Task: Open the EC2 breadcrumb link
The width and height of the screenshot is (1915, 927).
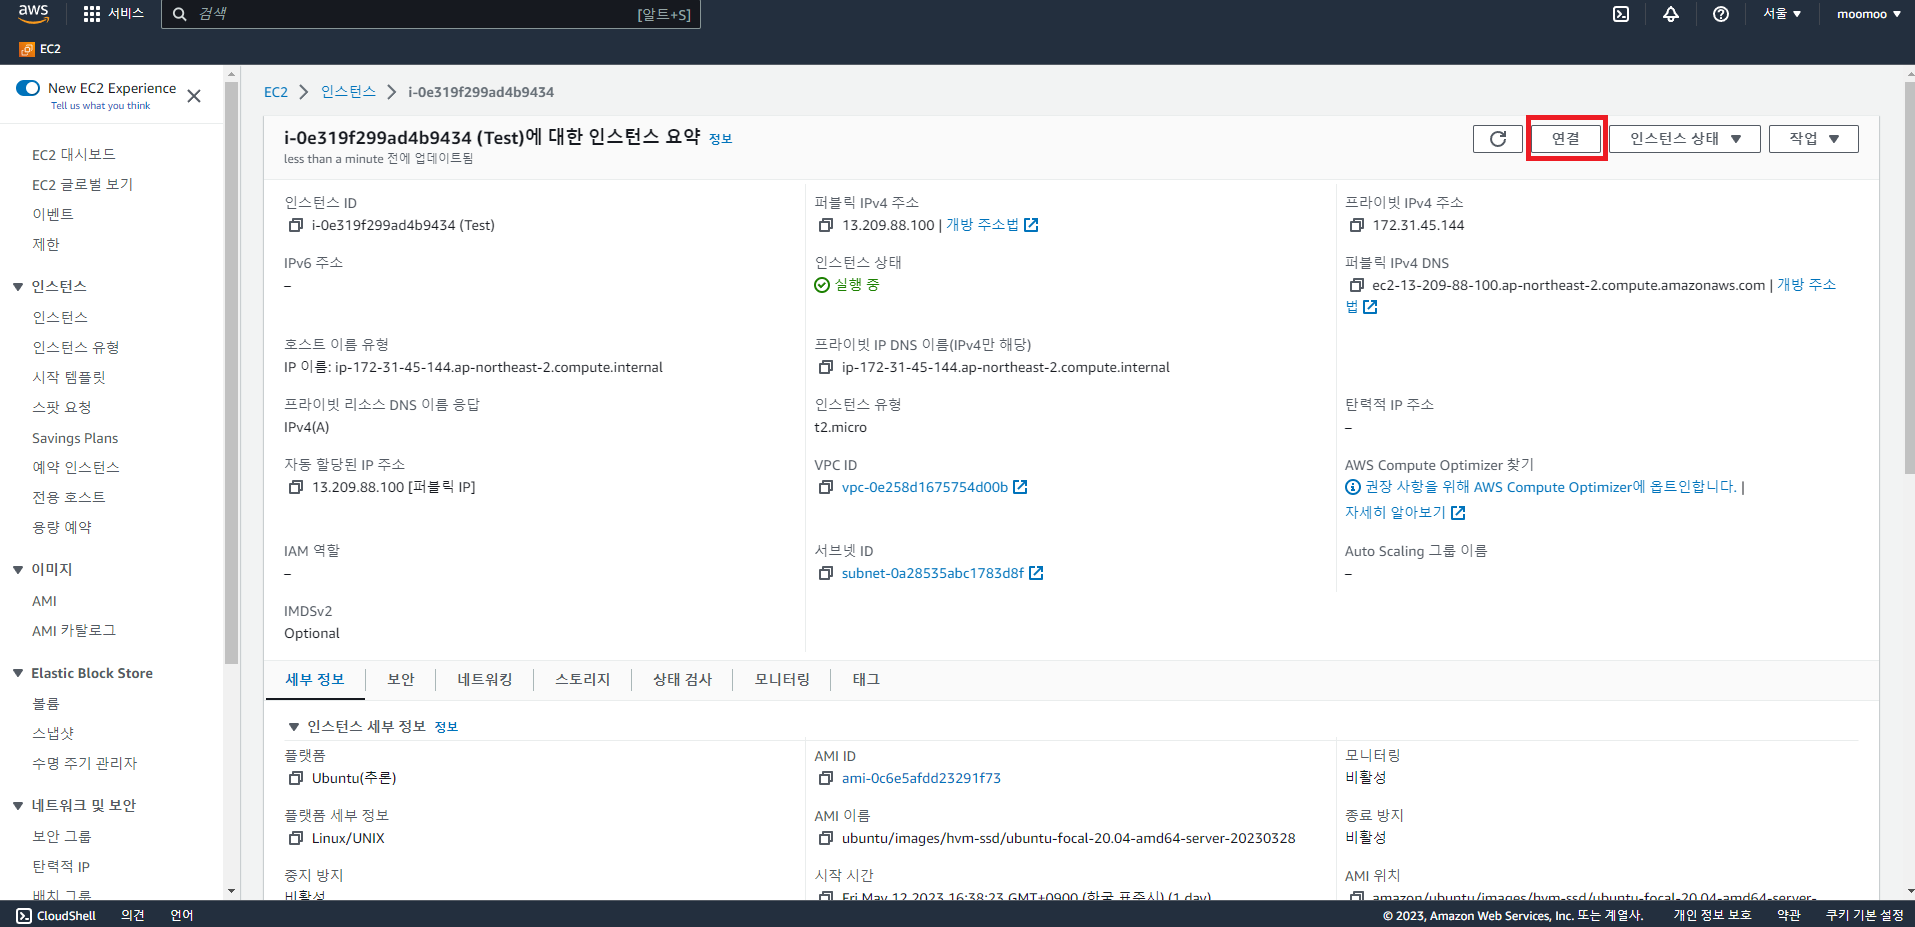Action: tap(276, 92)
